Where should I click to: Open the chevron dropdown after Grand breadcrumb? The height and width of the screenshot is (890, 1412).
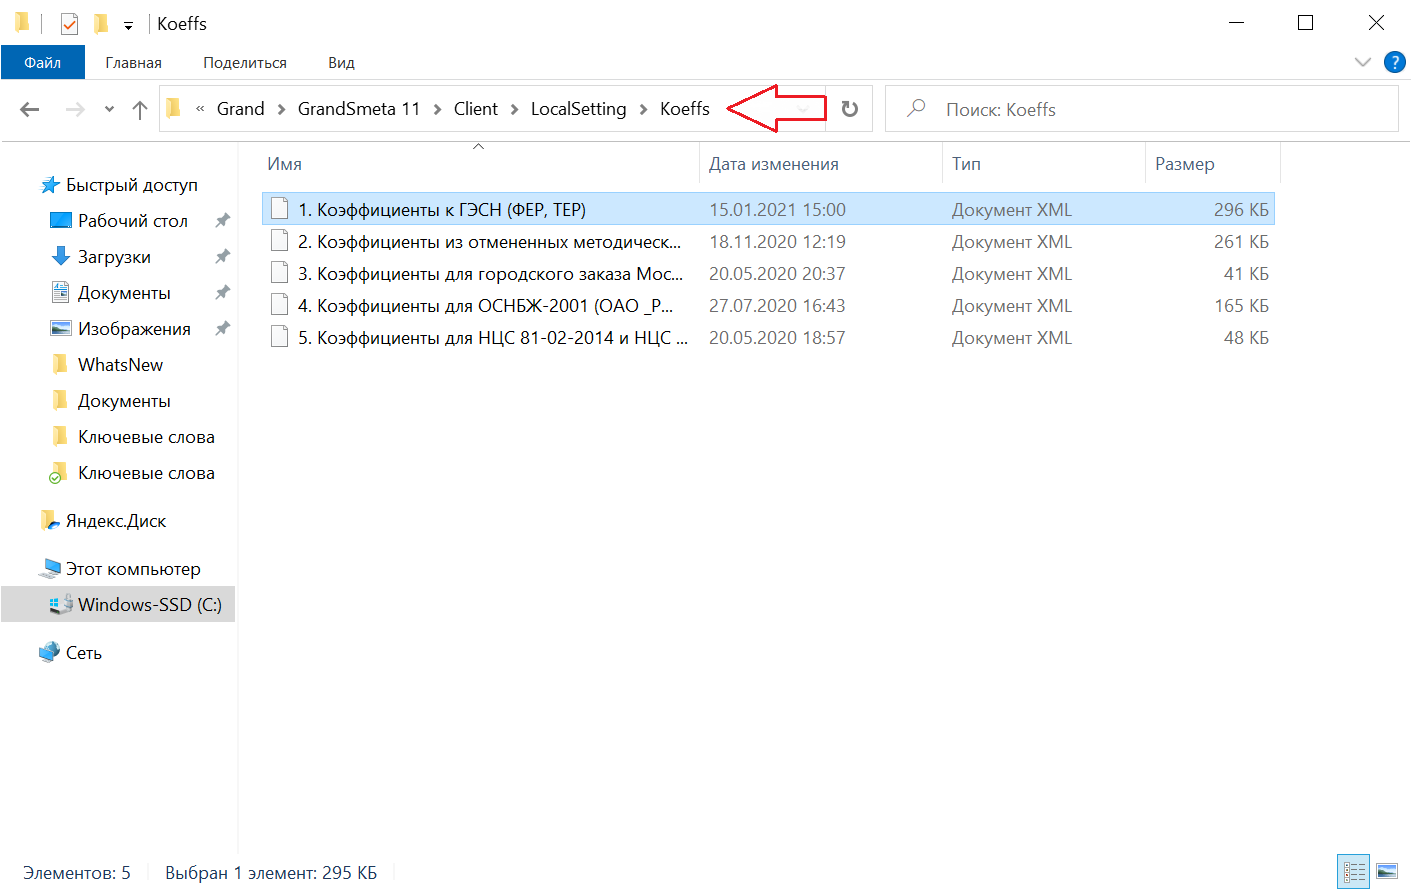(282, 109)
